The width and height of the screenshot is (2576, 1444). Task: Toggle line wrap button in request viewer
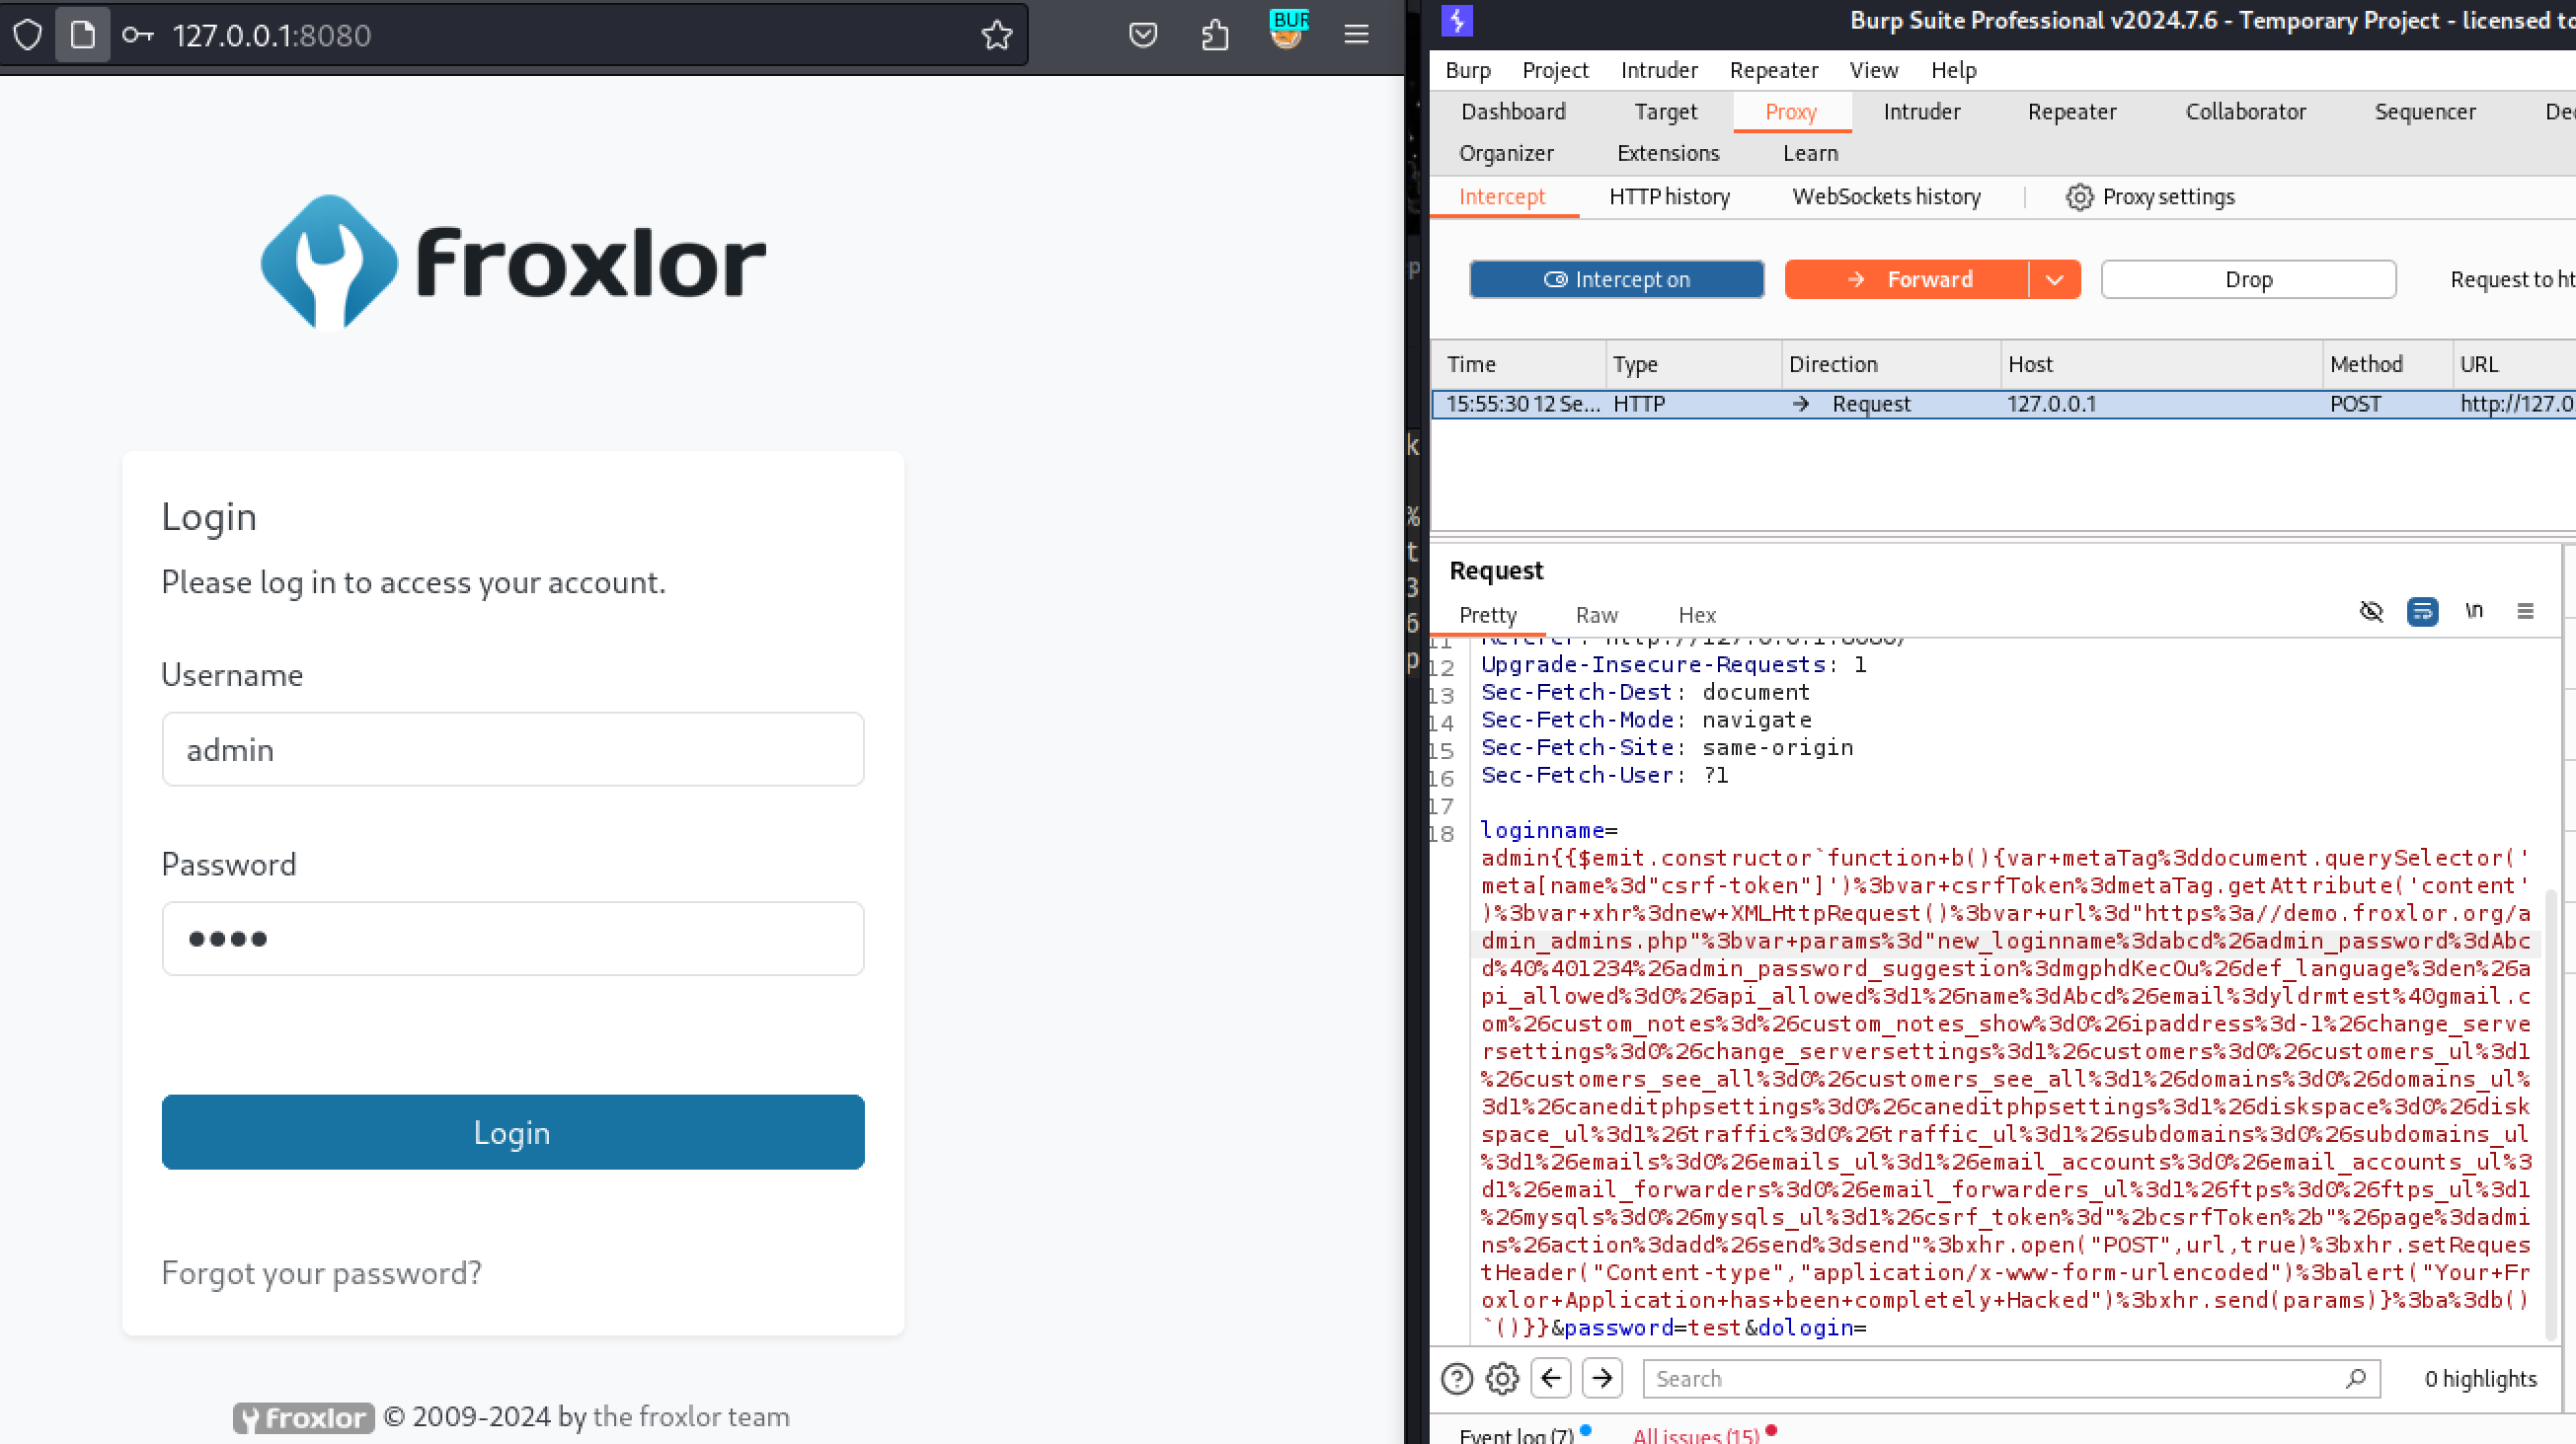(2422, 612)
